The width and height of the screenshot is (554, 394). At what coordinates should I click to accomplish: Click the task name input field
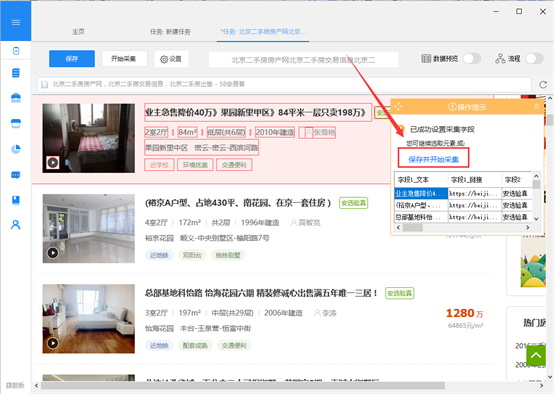click(x=303, y=60)
